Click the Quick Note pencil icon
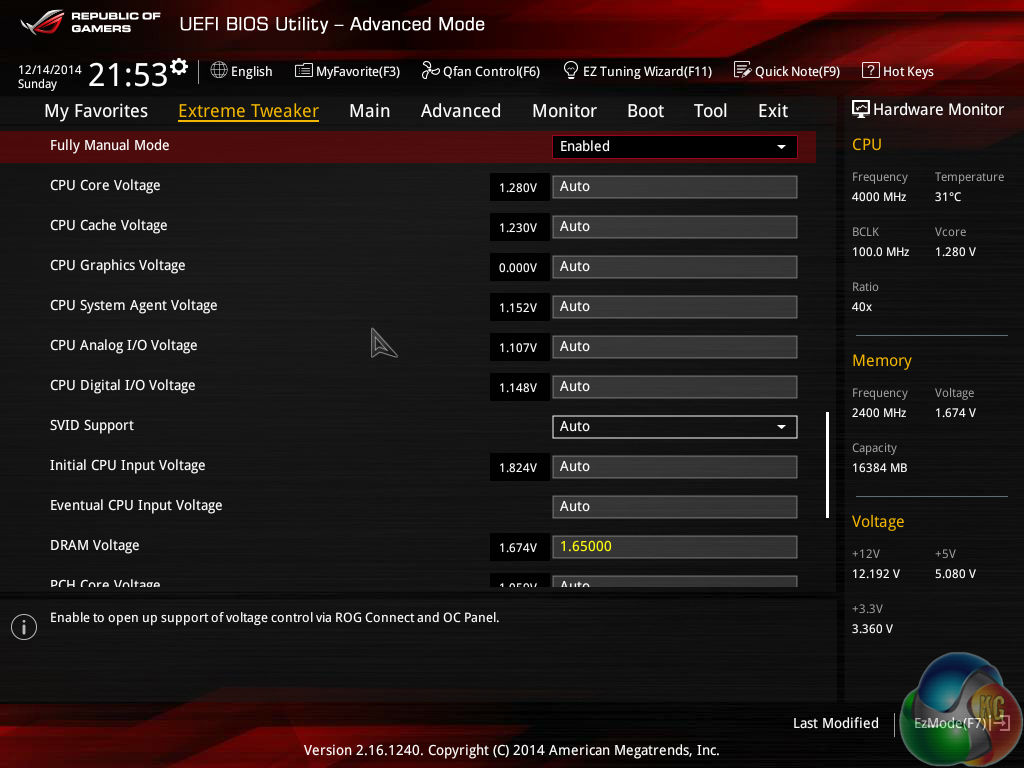The width and height of the screenshot is (1024, 768). (x=743, y=70)
